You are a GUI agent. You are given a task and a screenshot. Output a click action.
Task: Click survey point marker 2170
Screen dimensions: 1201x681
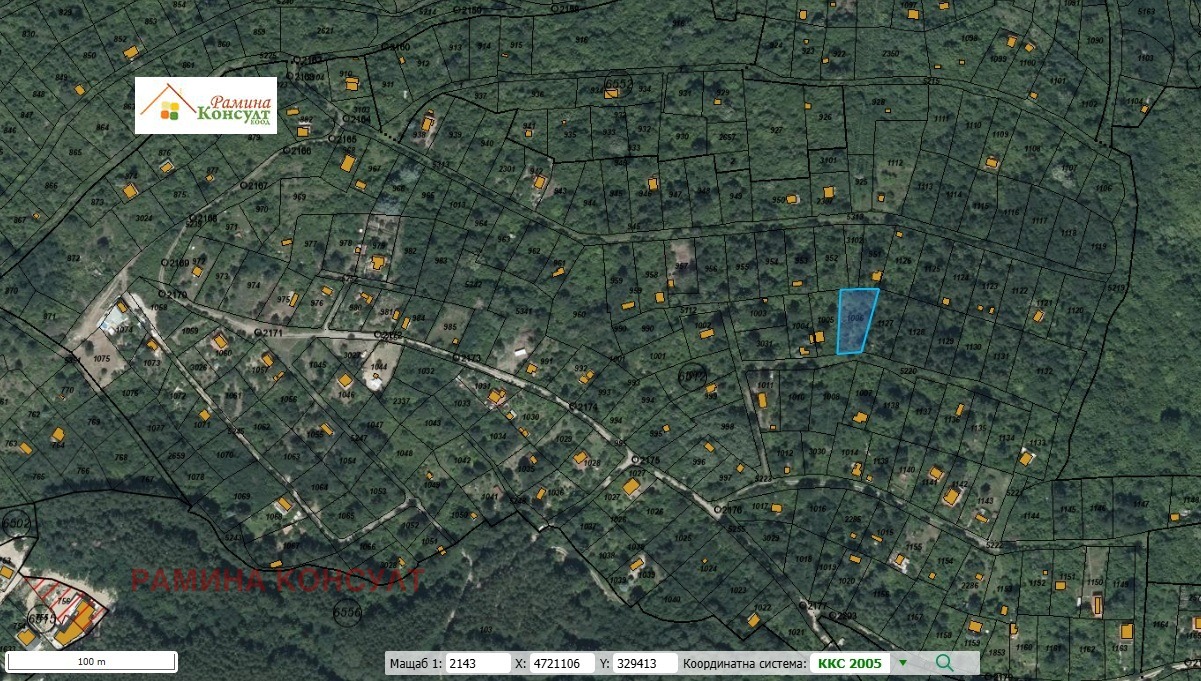click(162, 294)
